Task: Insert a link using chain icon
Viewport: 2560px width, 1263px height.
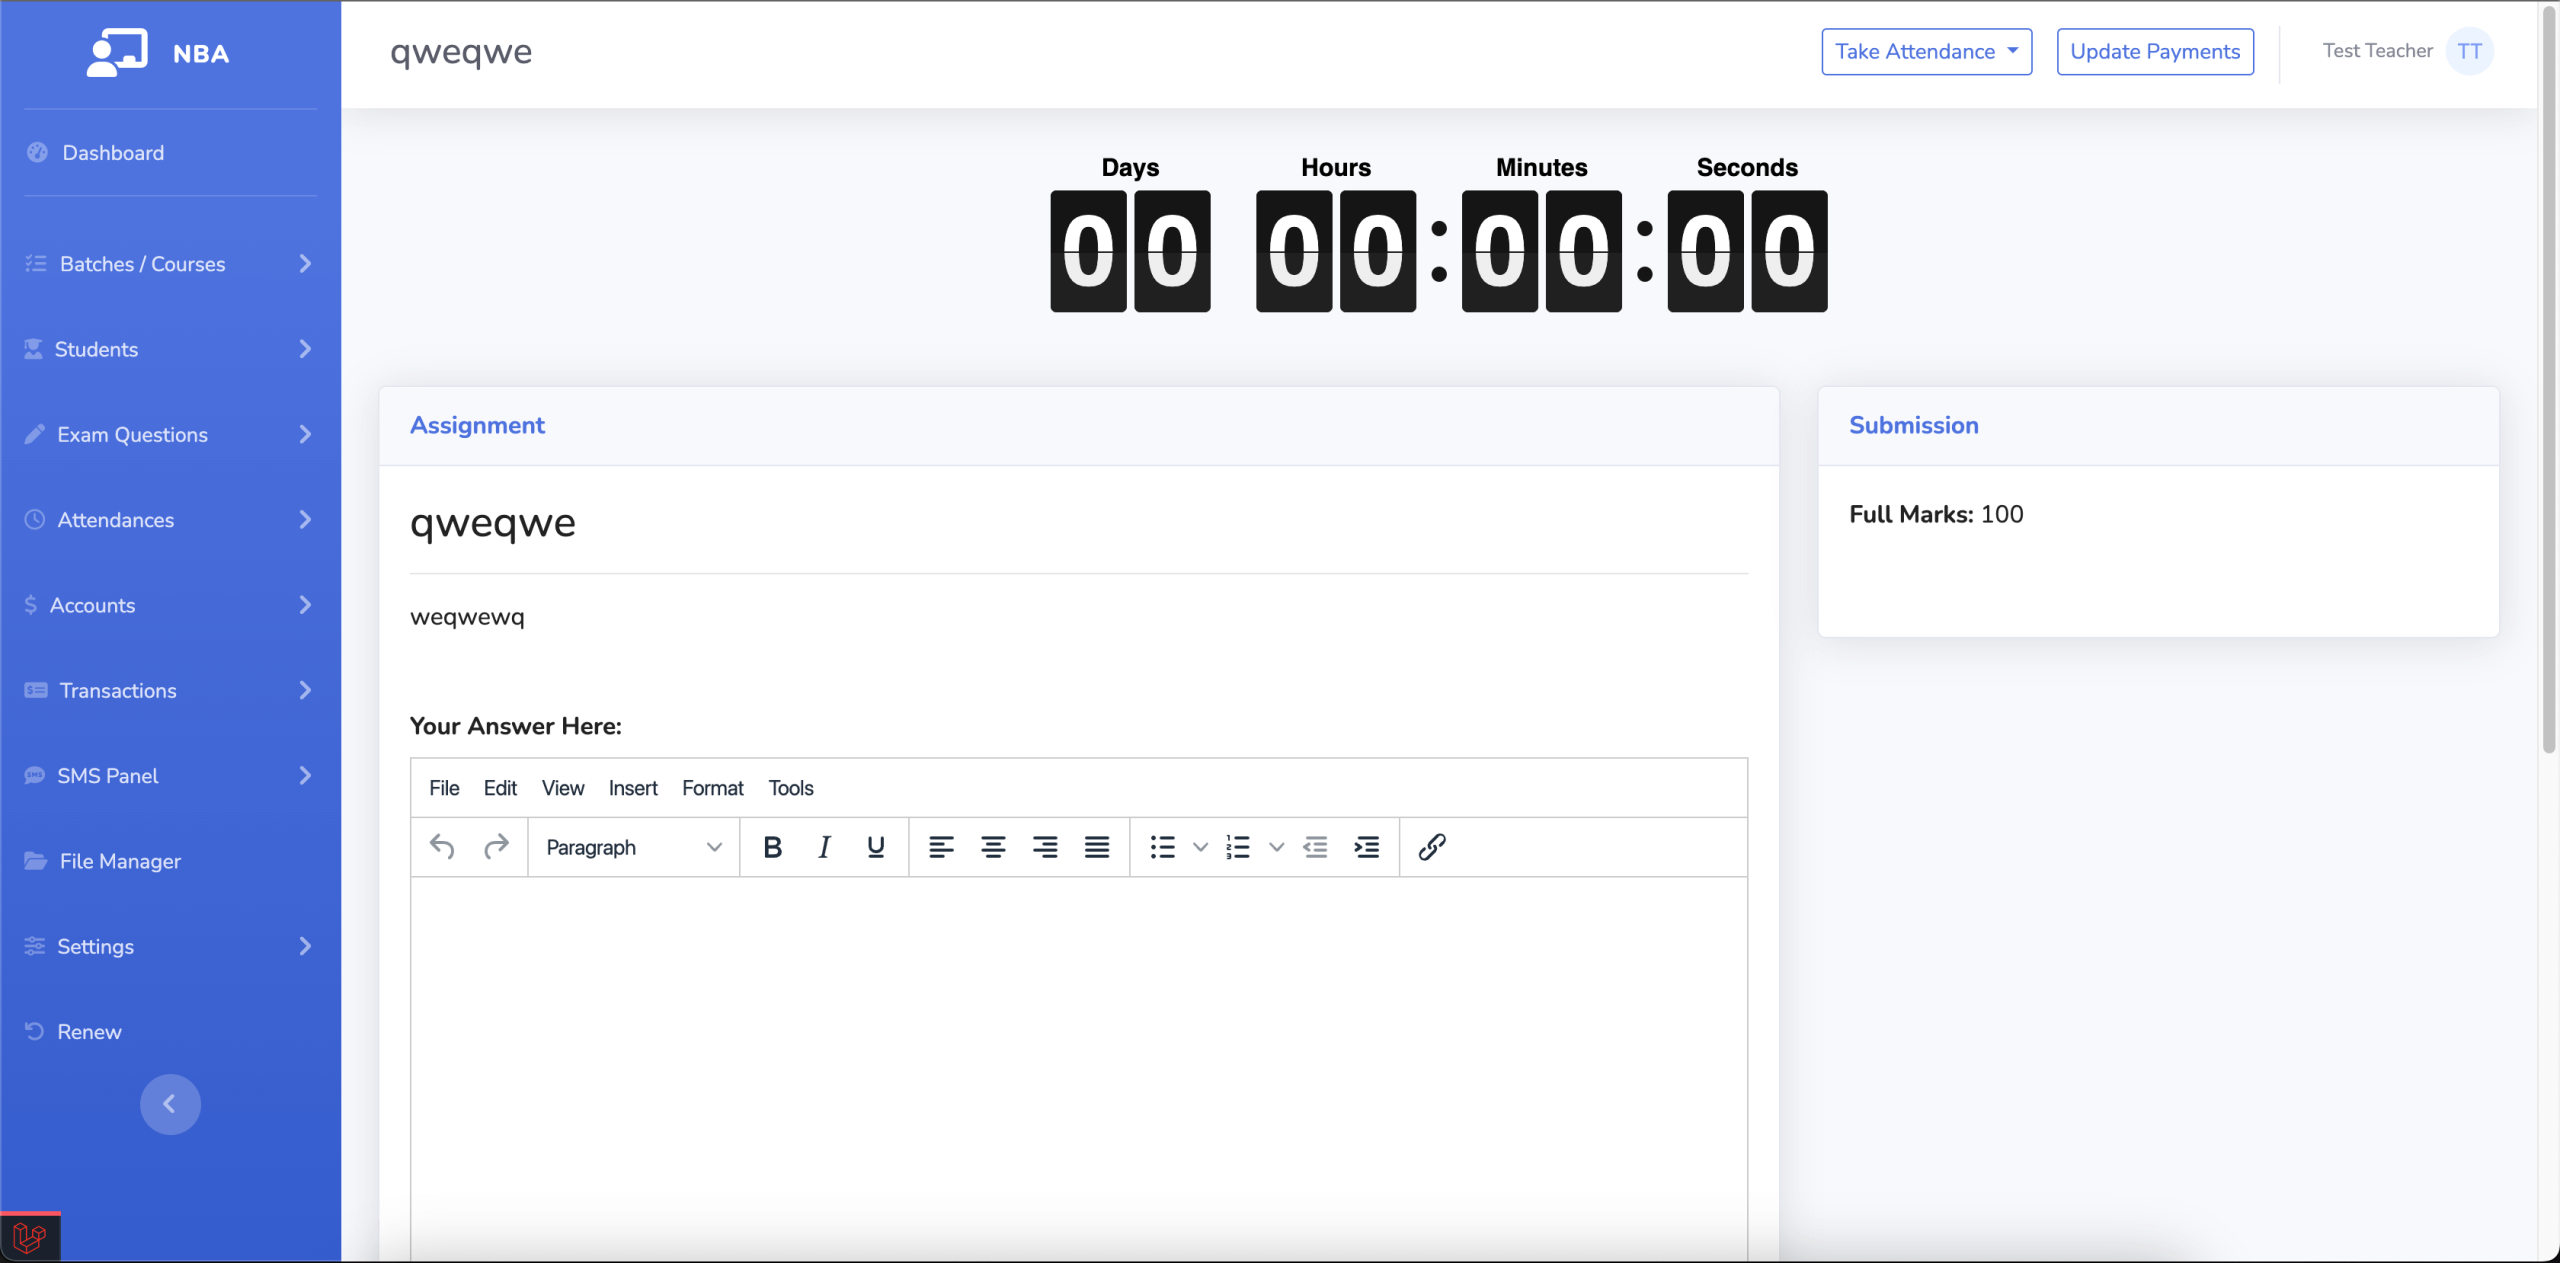Action: click(1432, 847)
